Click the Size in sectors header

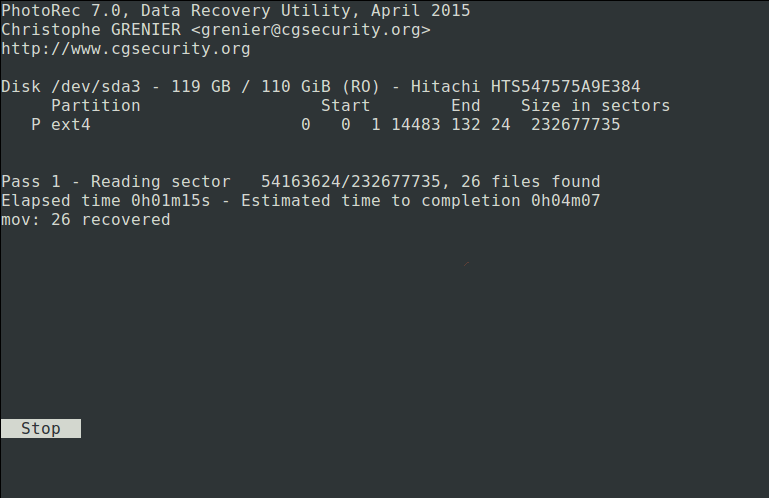(595, 106)
